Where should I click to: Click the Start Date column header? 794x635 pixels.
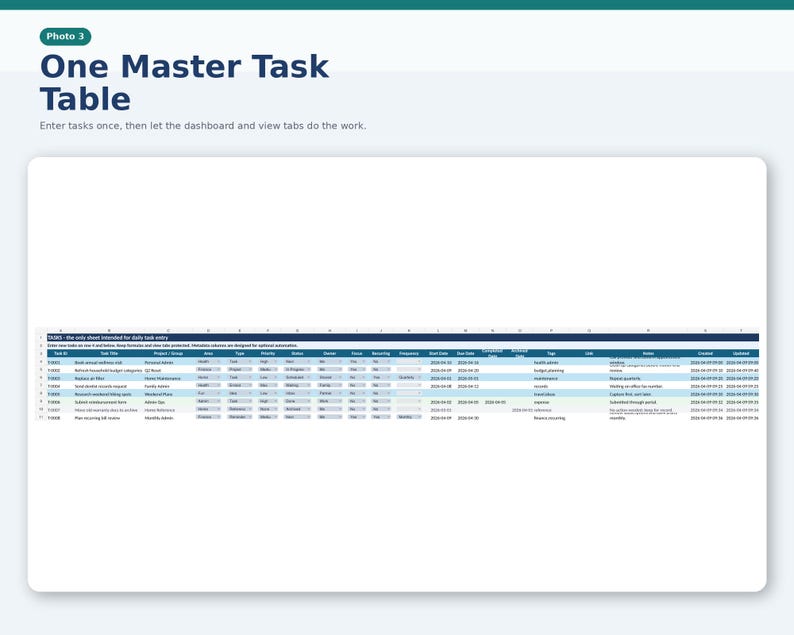(439, 353)
